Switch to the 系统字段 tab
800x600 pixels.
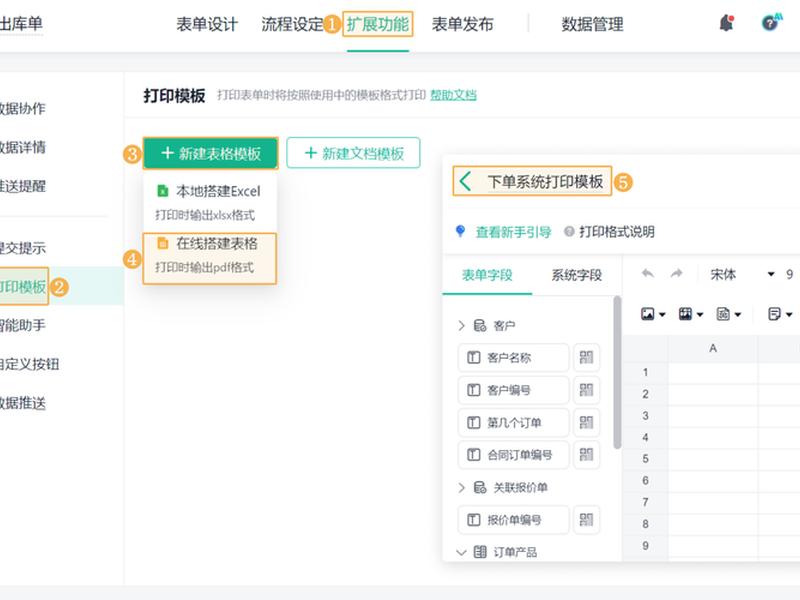[x=577, y=275]
